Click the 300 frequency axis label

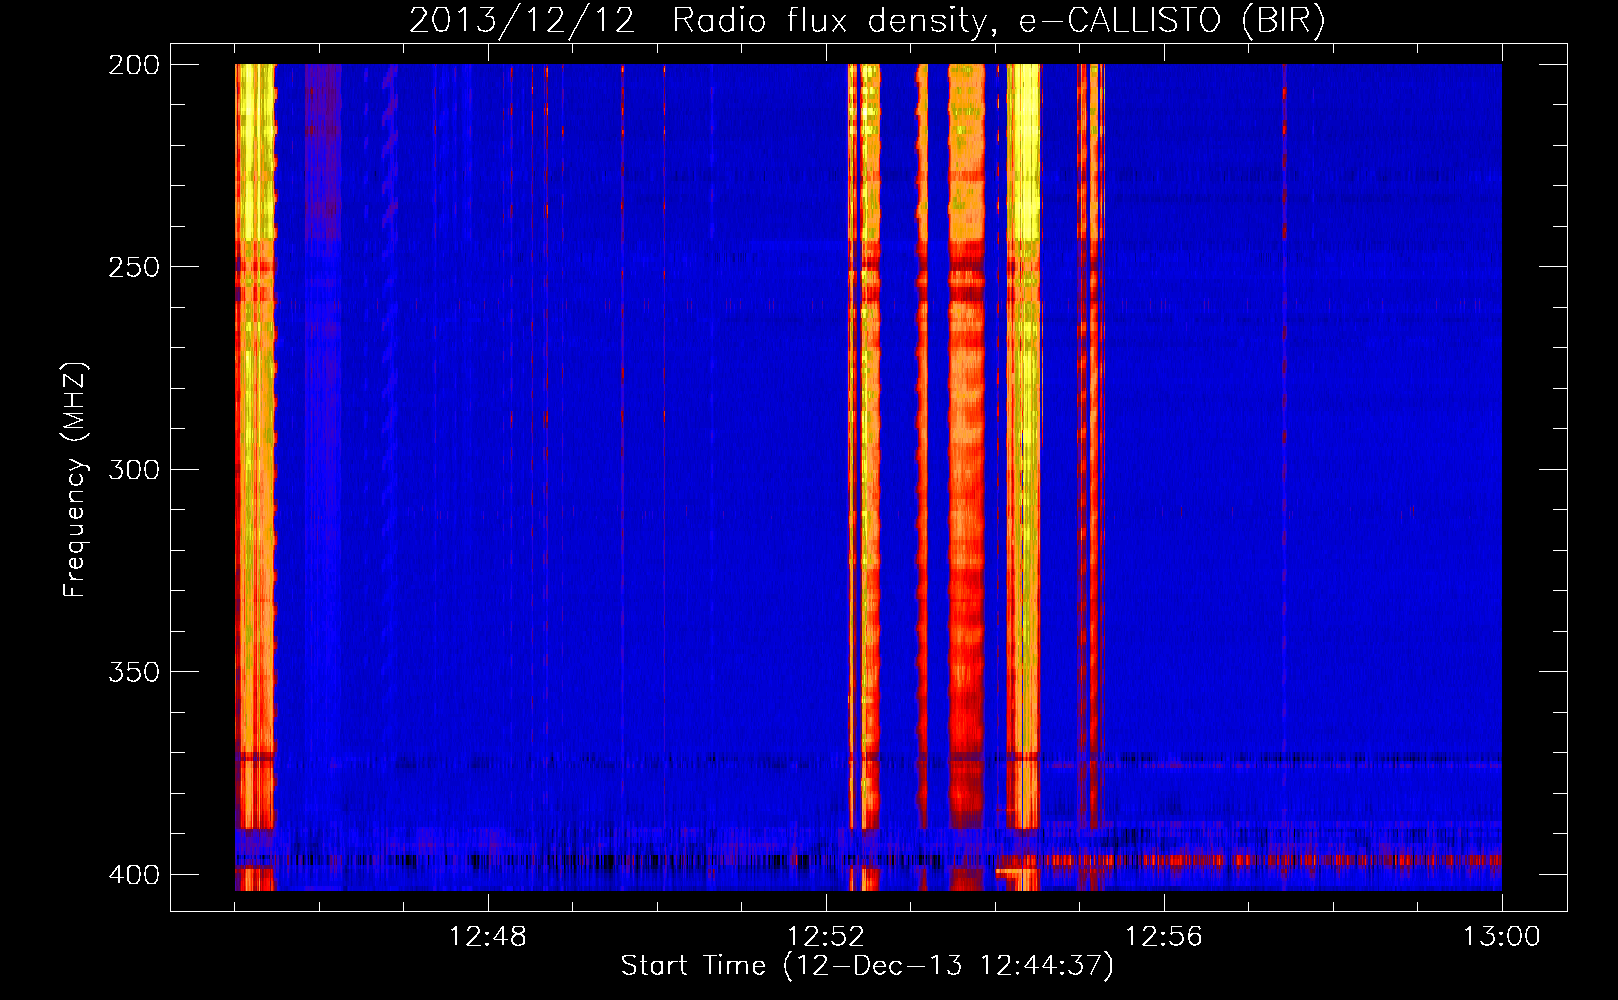[x=134, y=469]
